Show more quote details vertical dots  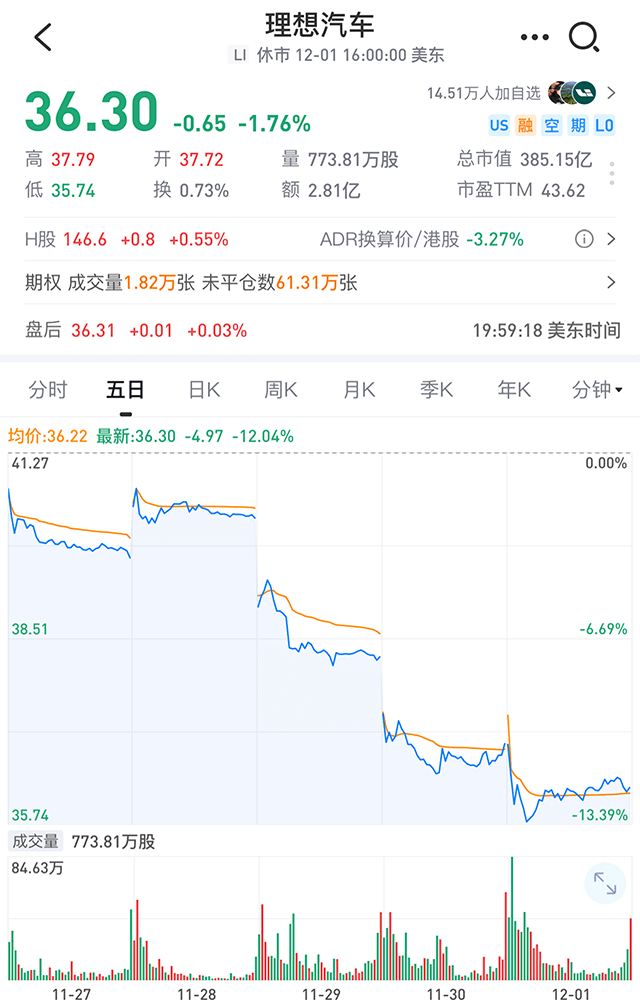click(x=612, y=174)
